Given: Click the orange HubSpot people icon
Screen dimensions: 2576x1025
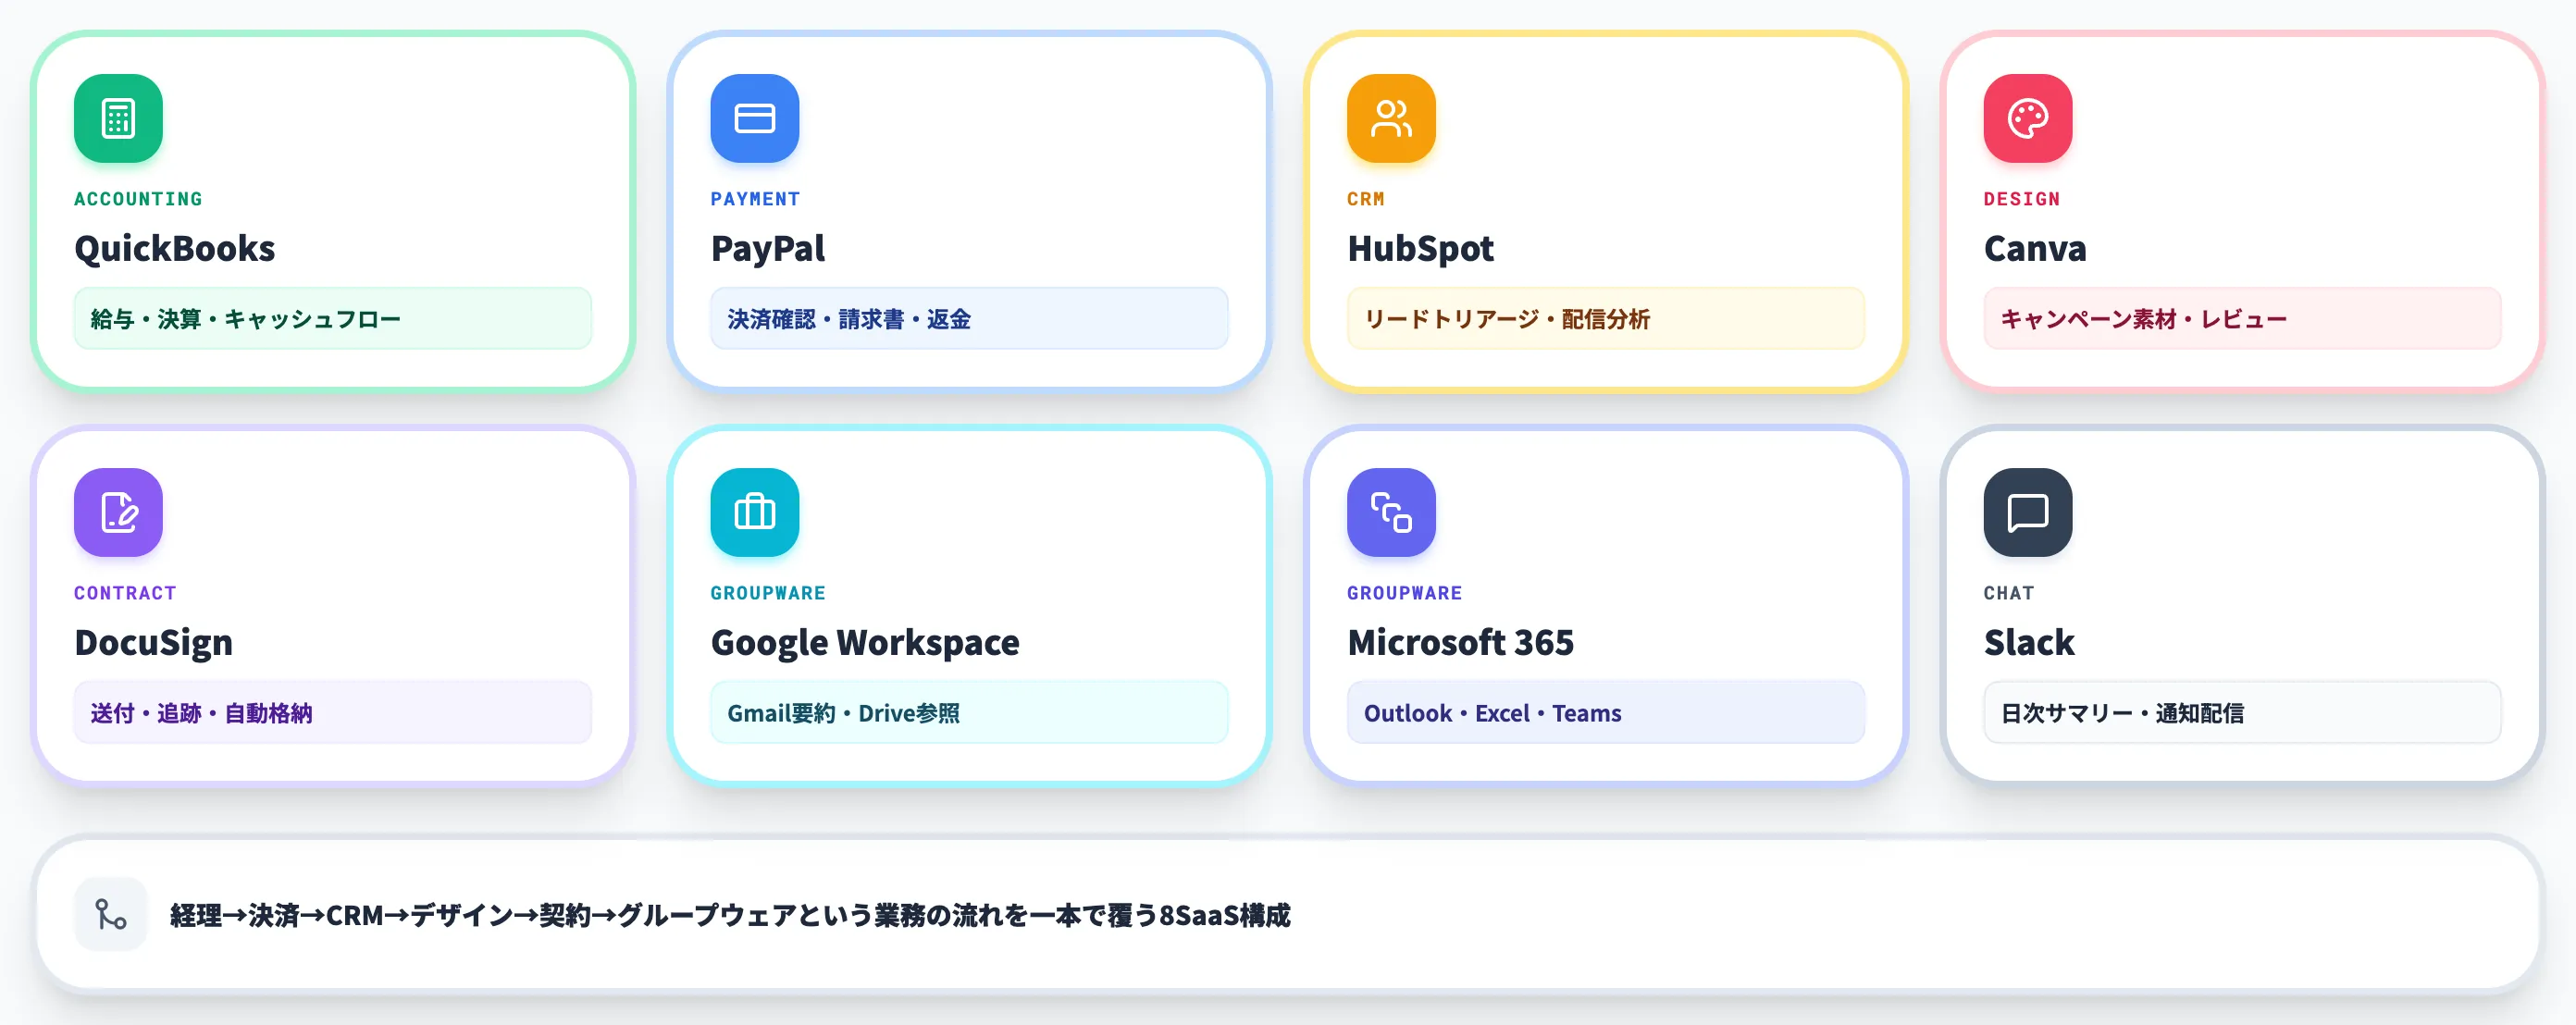Looking at the screenshot, I should [x=1391, y=118].
